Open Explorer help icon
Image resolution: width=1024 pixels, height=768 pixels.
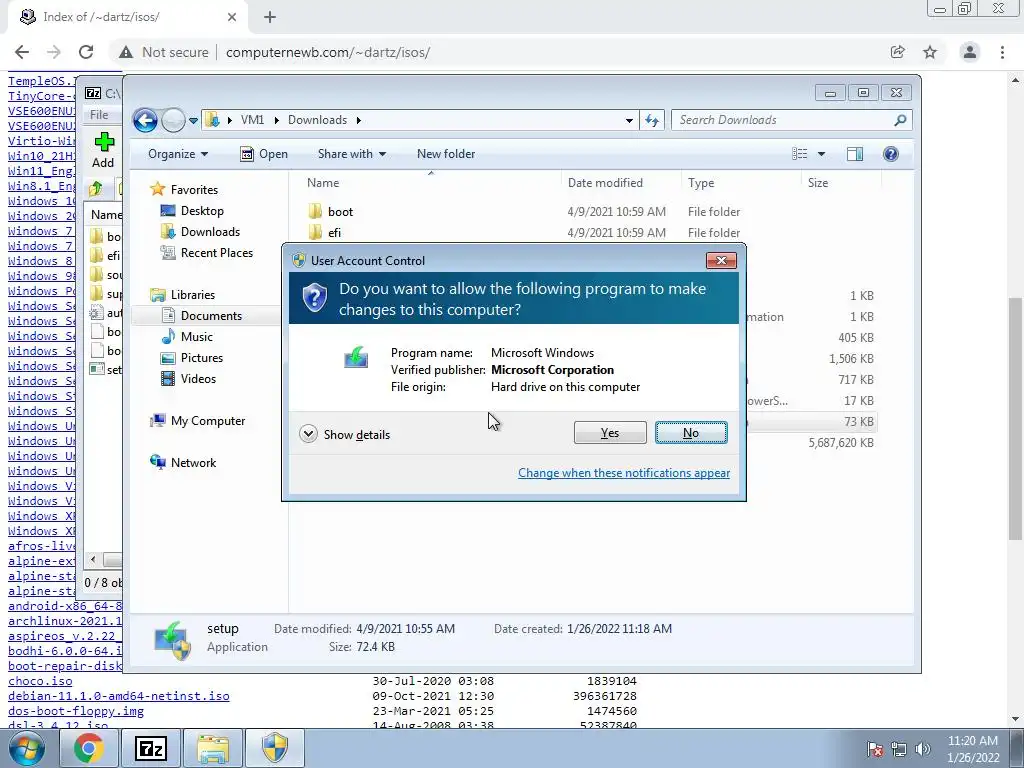point(891,154)
